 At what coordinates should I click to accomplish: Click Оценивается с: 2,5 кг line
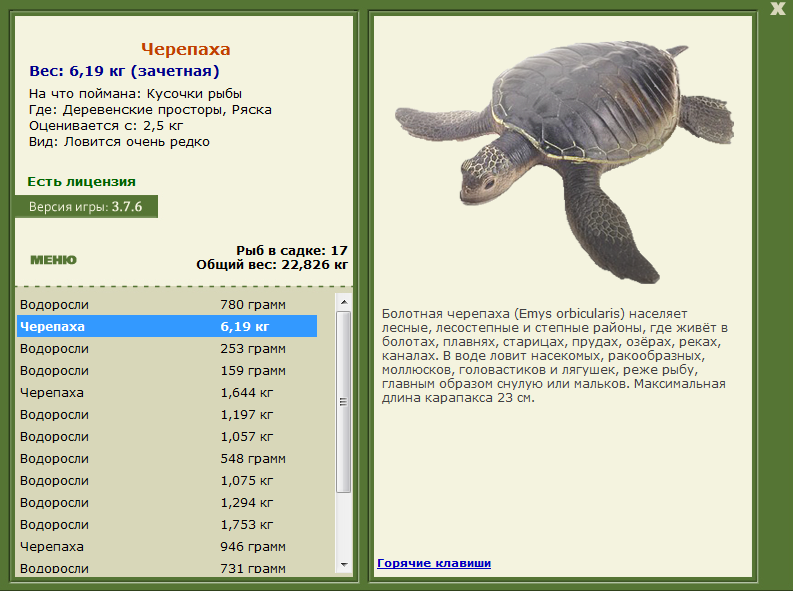(106, 125)
